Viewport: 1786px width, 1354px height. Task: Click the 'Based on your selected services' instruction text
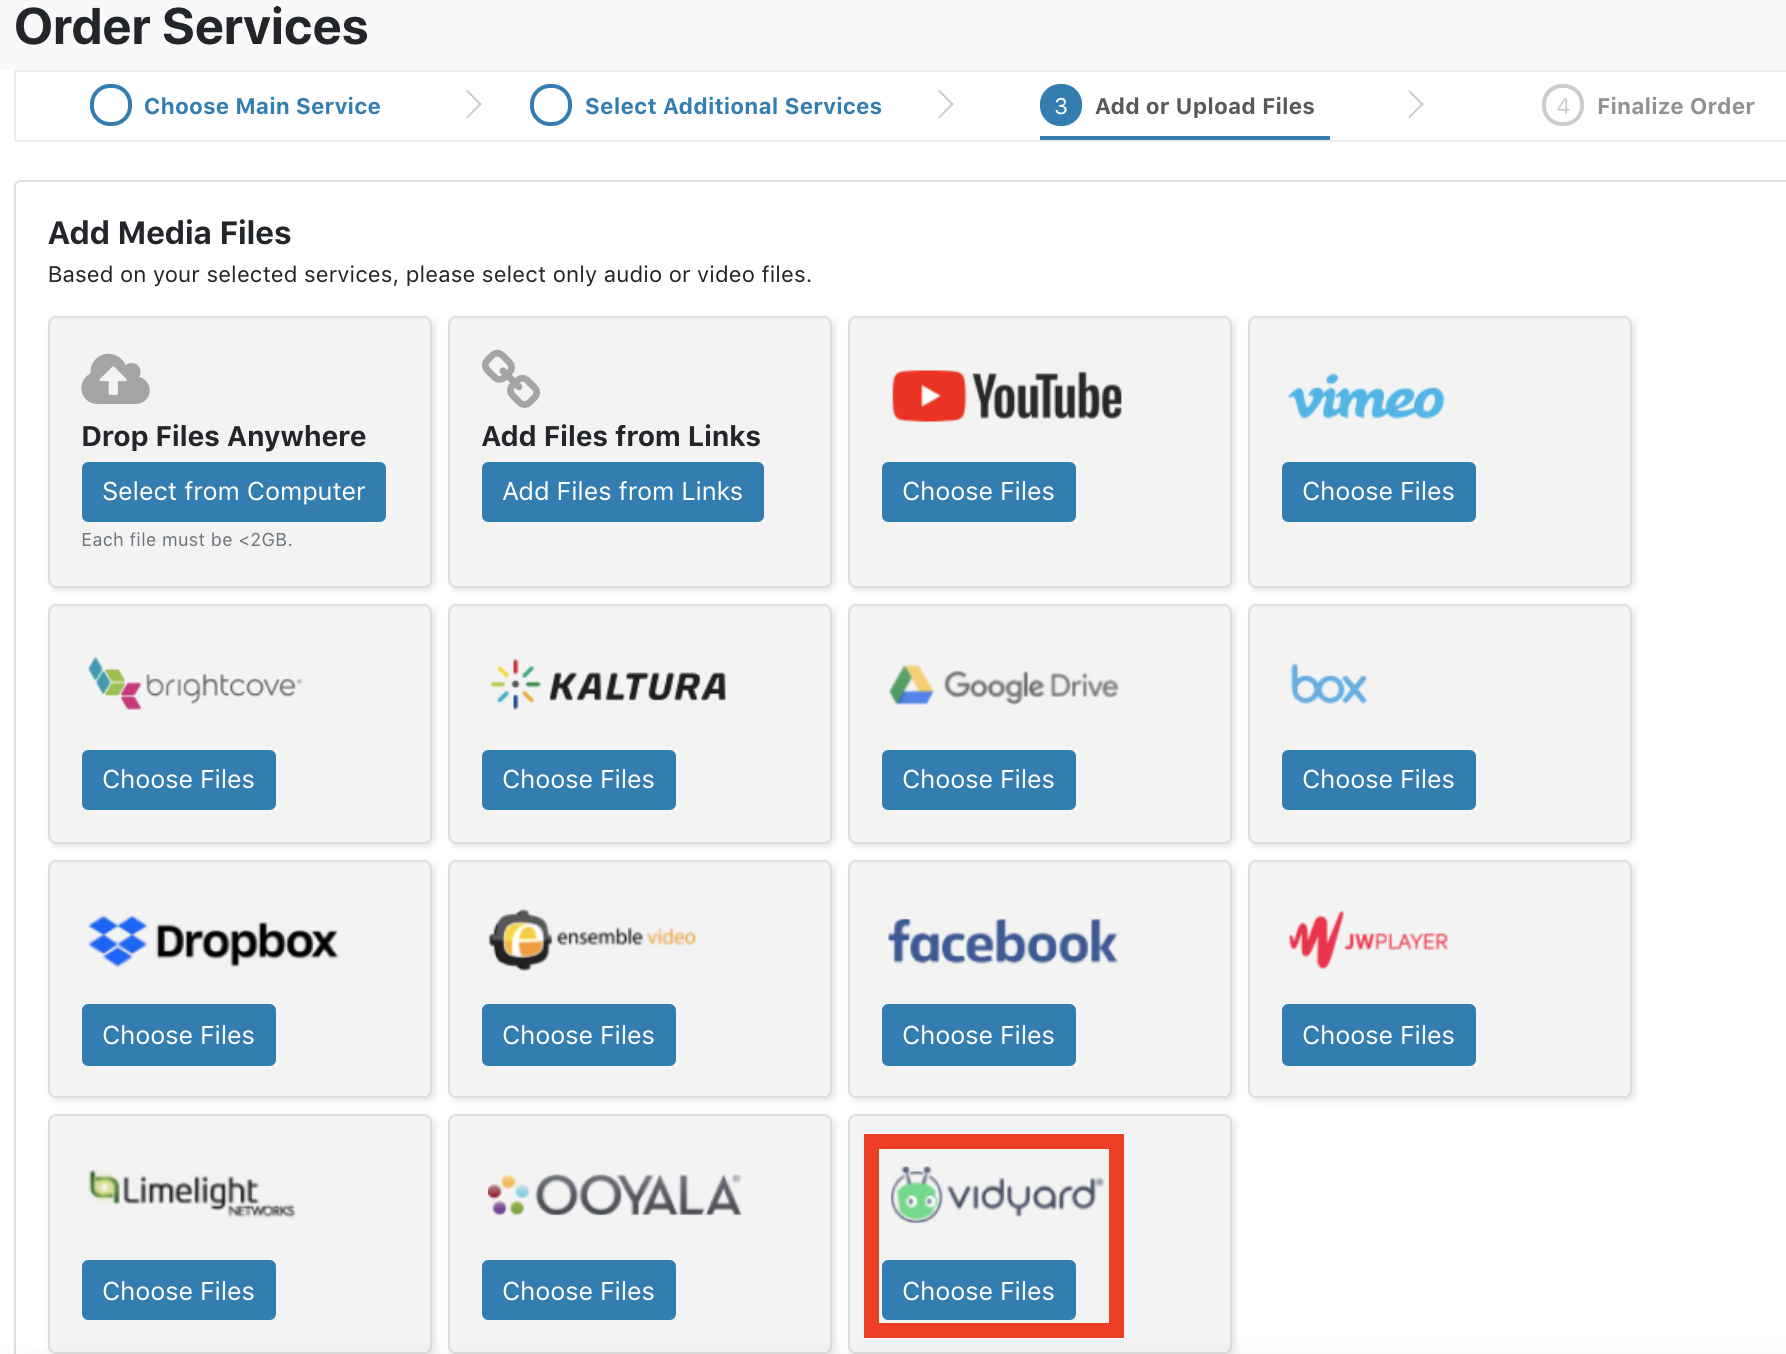430,274
